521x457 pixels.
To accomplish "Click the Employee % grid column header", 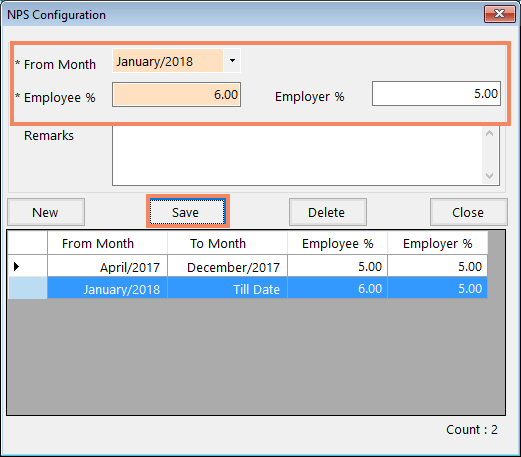I will [x=337, y=243].
